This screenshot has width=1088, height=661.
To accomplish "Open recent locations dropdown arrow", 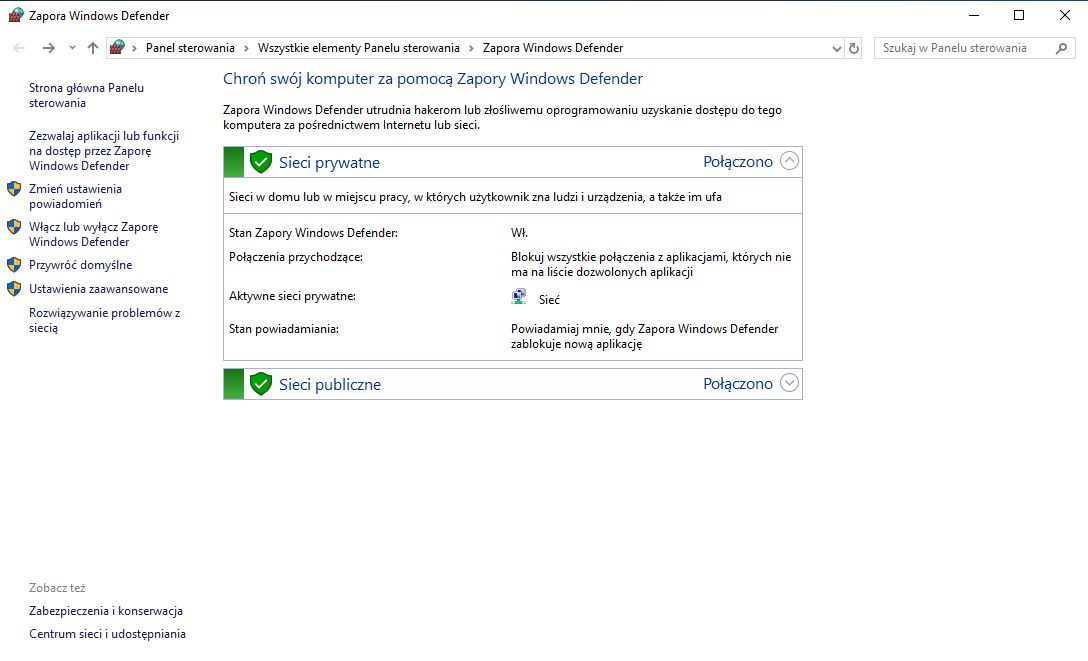I will click(x=71, y=48).
